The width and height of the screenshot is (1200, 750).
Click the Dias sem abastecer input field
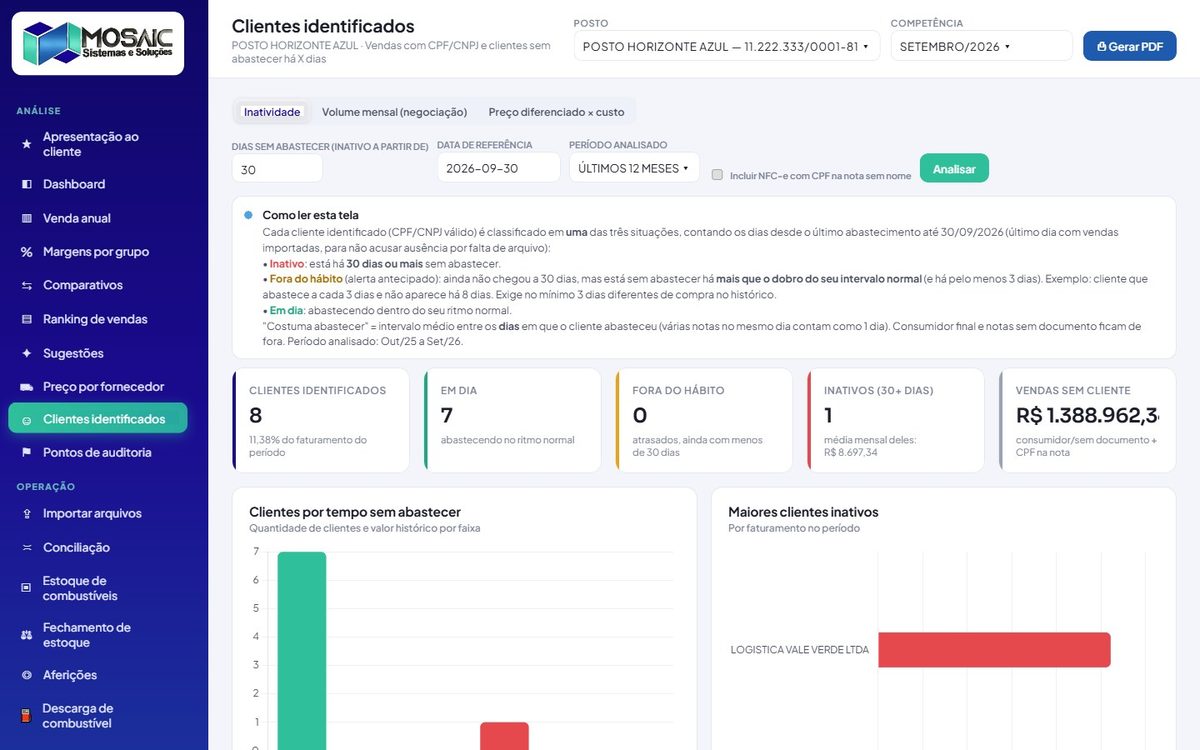pos(277,169)
